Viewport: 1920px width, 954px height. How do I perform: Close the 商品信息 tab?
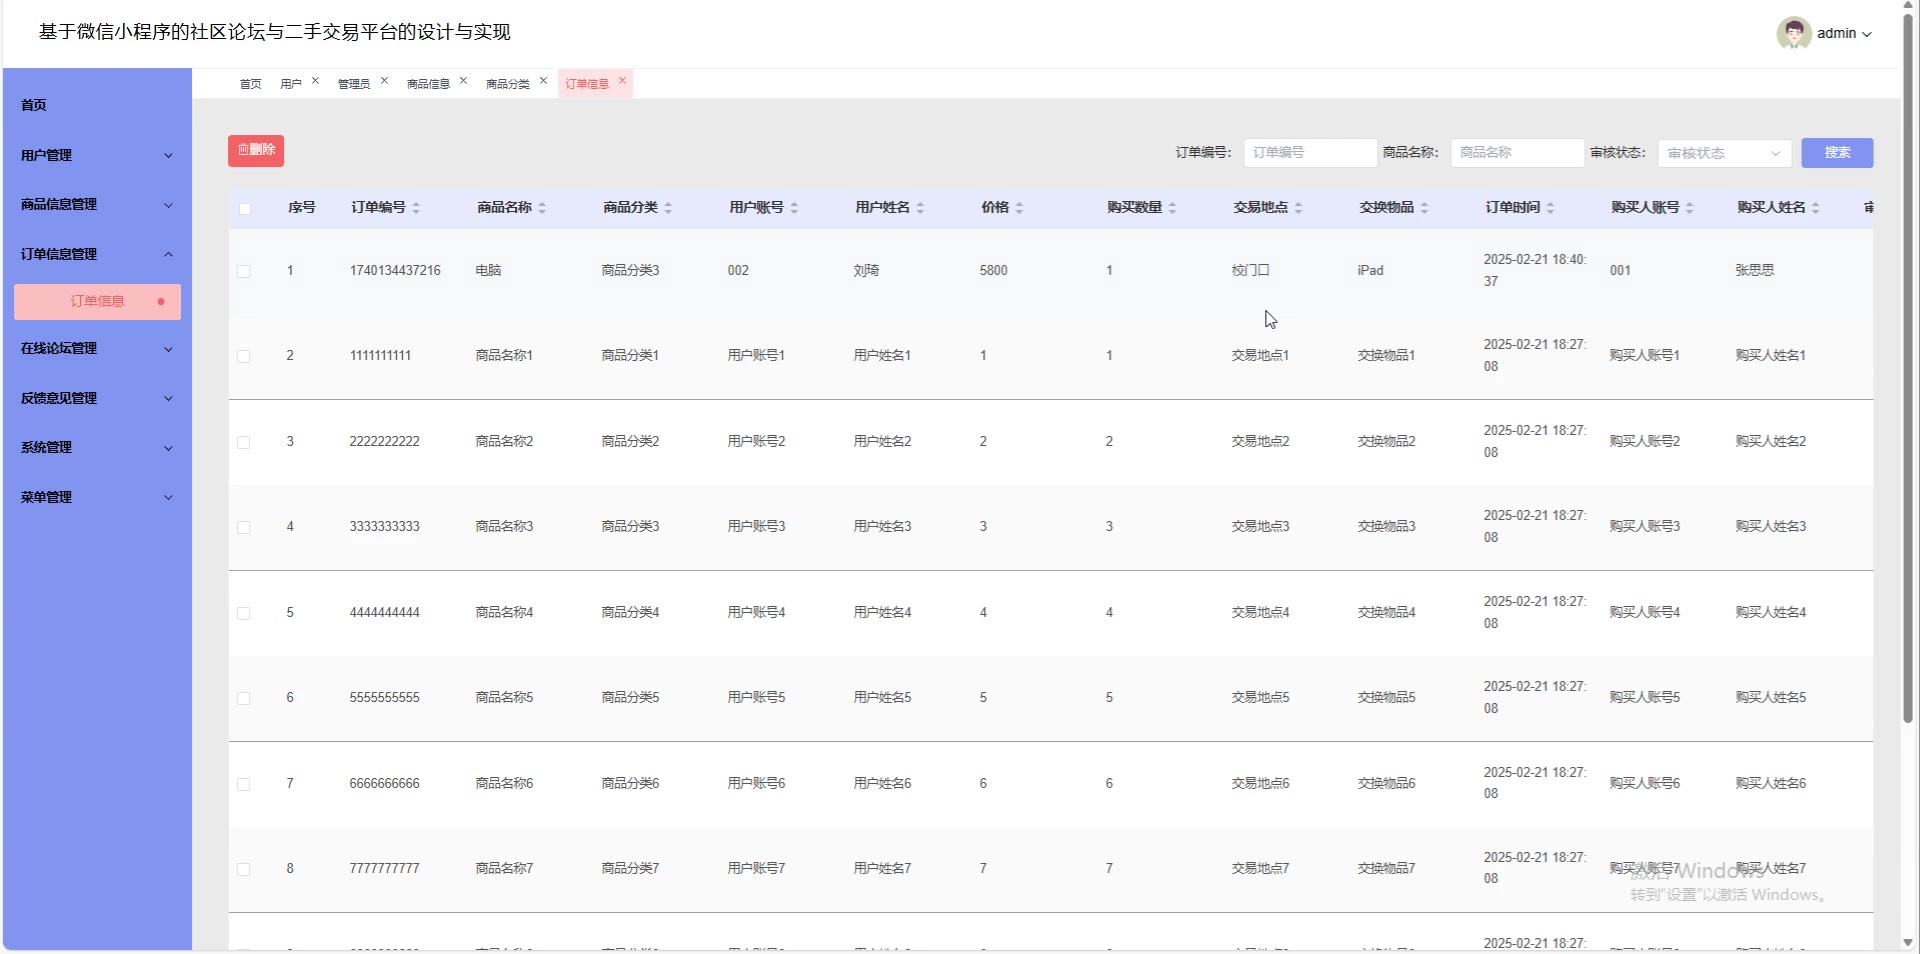(x=463, y=81)
